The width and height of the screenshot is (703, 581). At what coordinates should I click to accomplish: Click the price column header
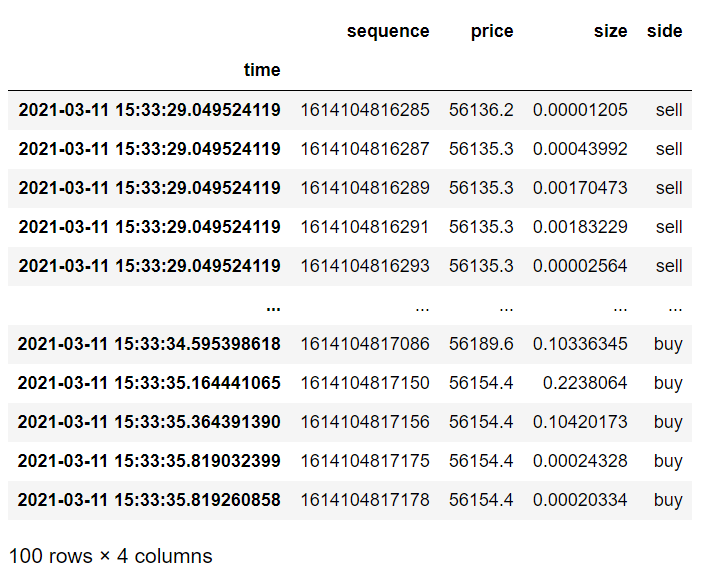tap(492, 31)
